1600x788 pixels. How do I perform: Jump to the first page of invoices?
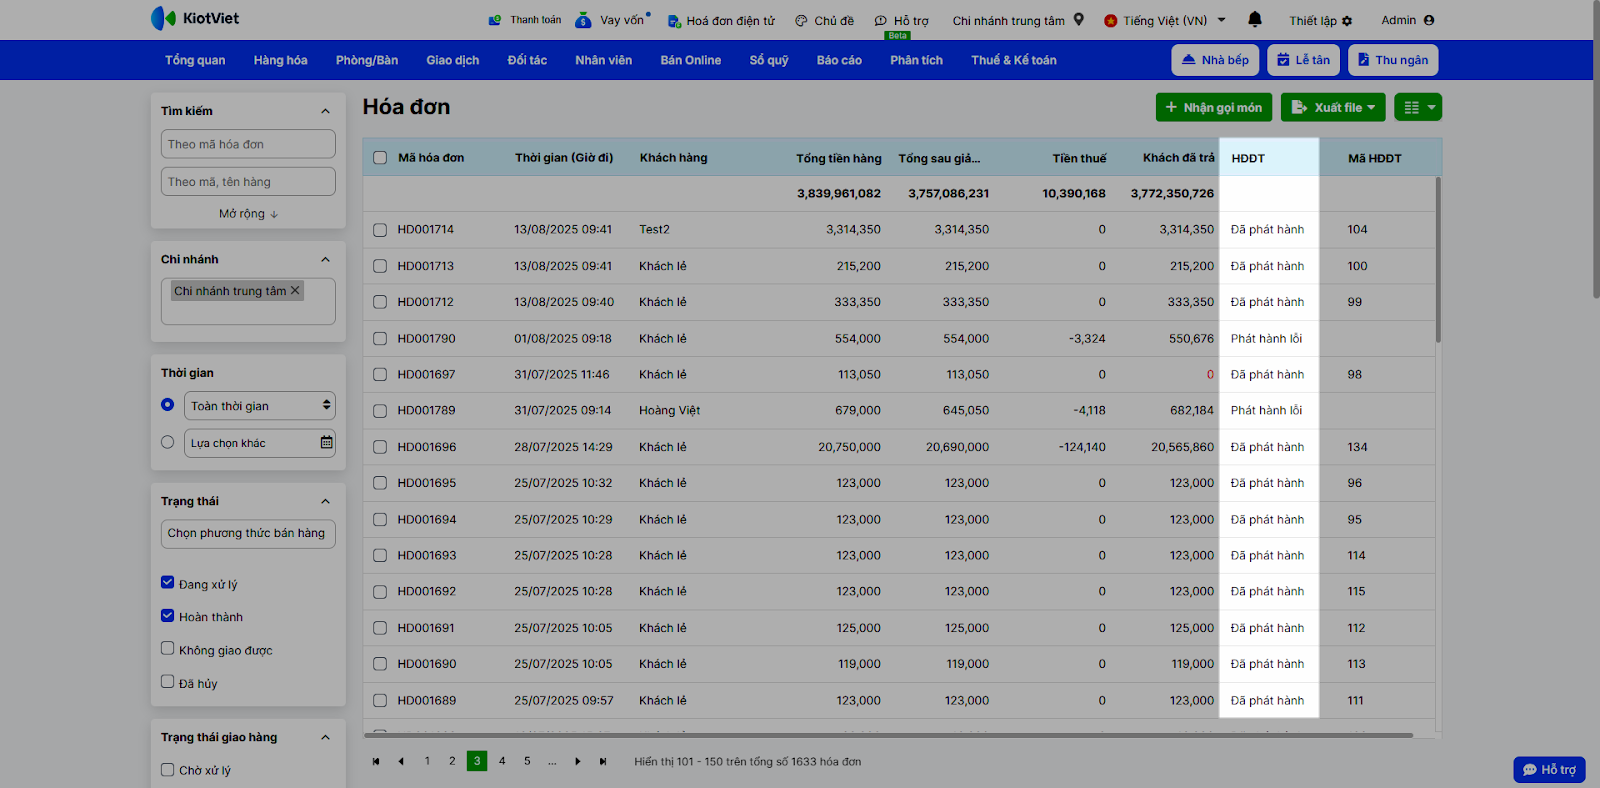pos(376,762)
